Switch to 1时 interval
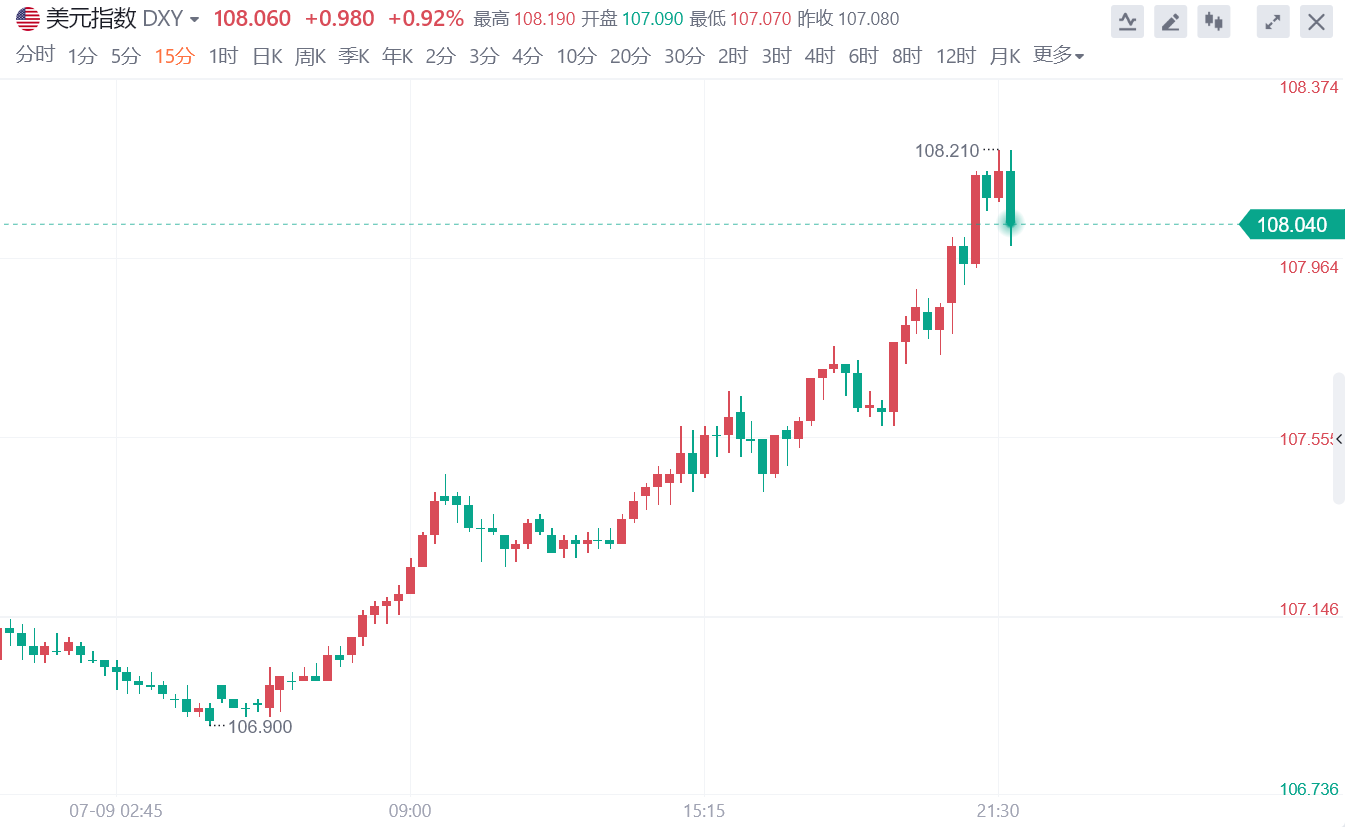 pos(223,57)
